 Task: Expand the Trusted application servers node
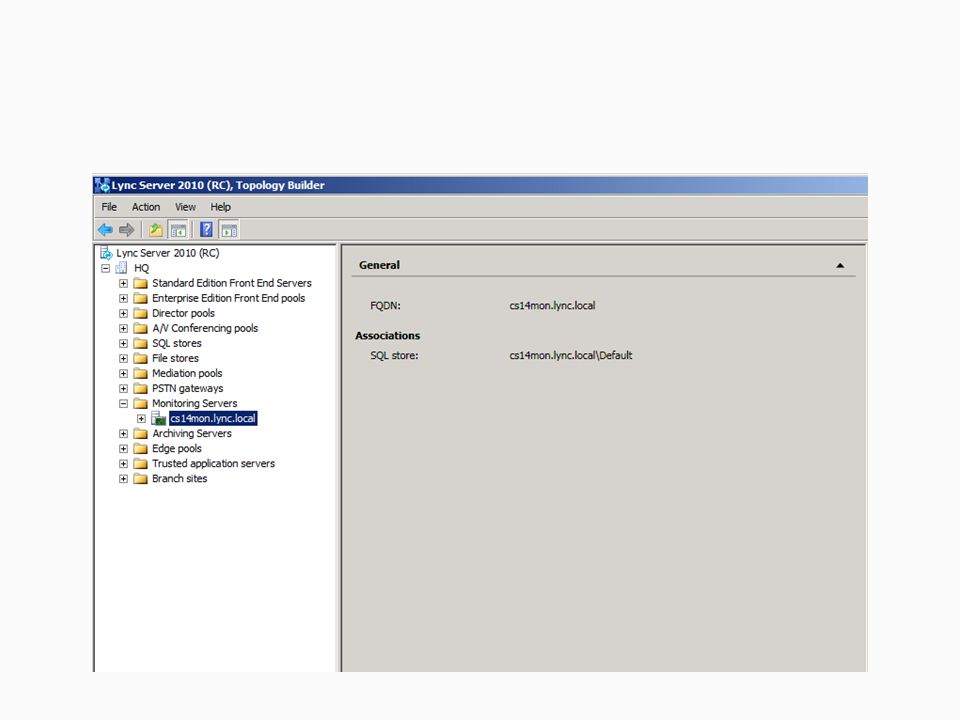(x=124, y=463)
